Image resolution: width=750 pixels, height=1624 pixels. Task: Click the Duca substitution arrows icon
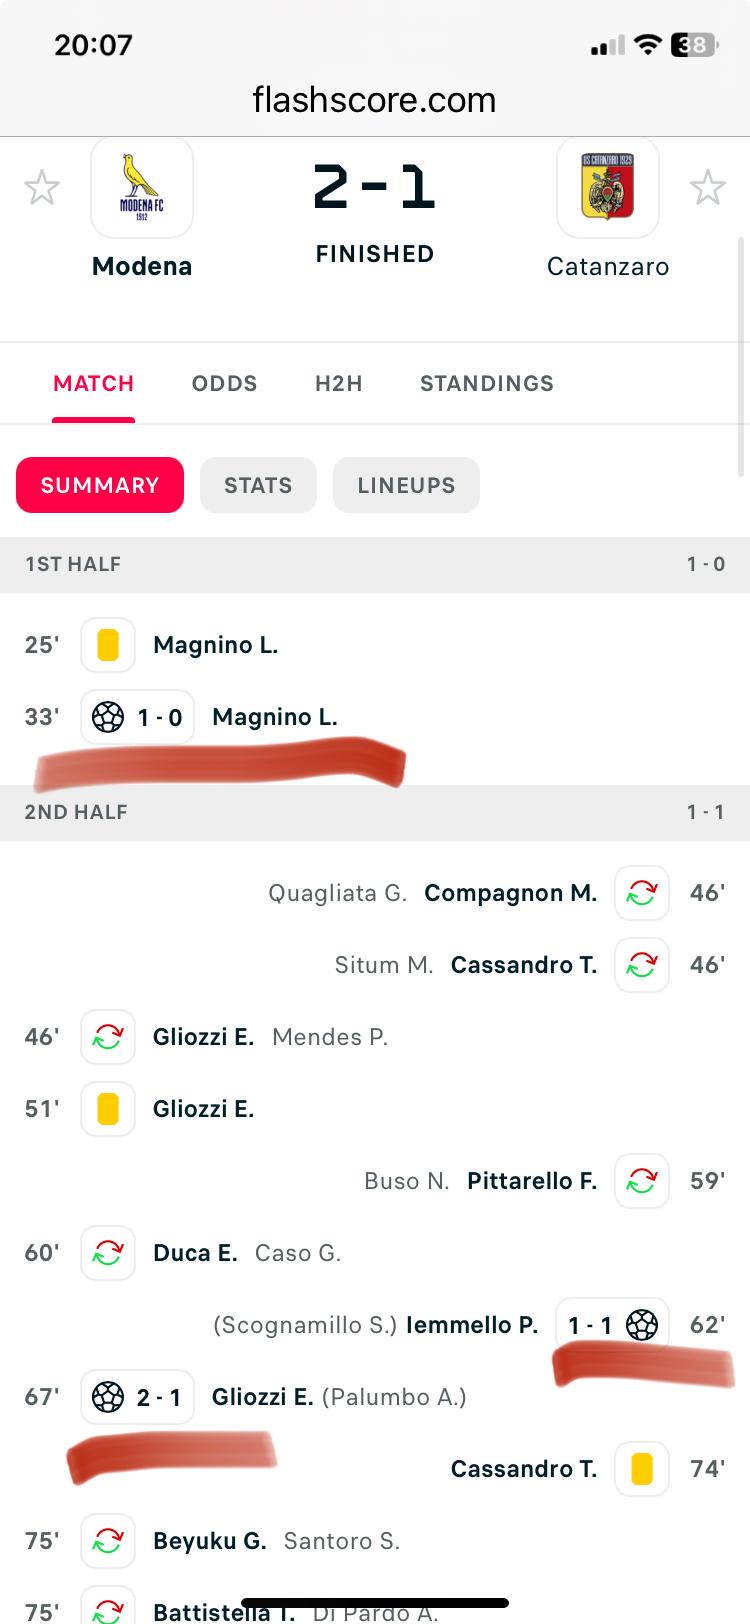(x=108, y=1253)
